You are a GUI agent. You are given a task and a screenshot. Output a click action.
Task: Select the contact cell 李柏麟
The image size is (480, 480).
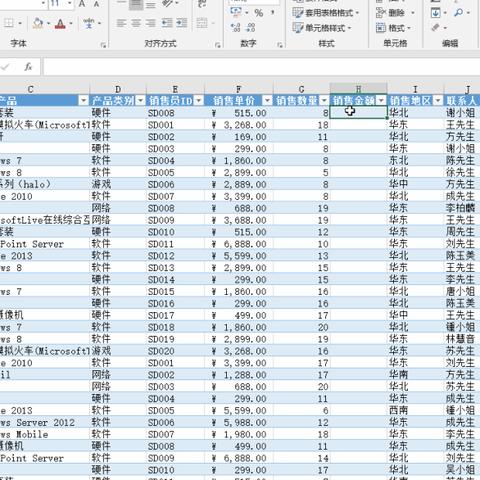click(462, 208)
